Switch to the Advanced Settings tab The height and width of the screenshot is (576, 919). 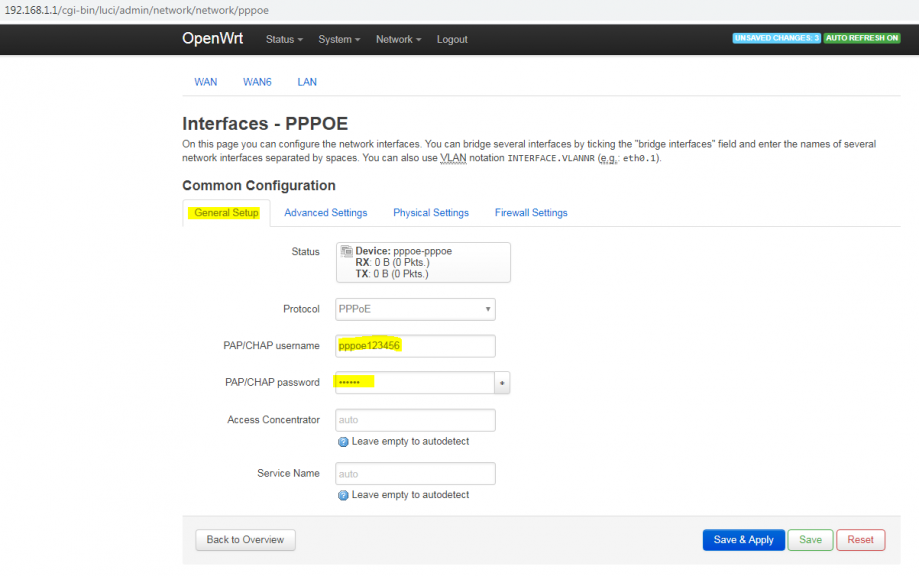point(325,213)
